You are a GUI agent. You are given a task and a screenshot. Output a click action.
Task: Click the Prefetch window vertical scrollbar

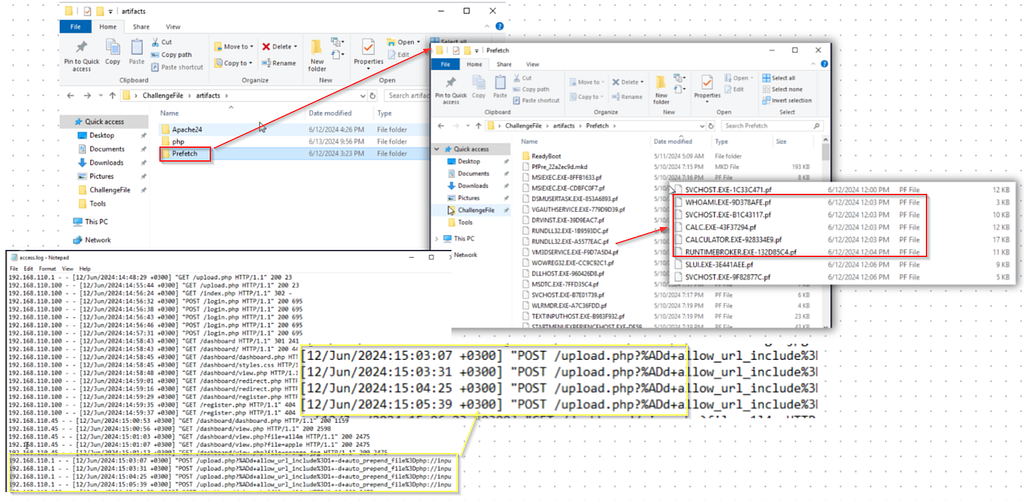(x=825, y=232)
